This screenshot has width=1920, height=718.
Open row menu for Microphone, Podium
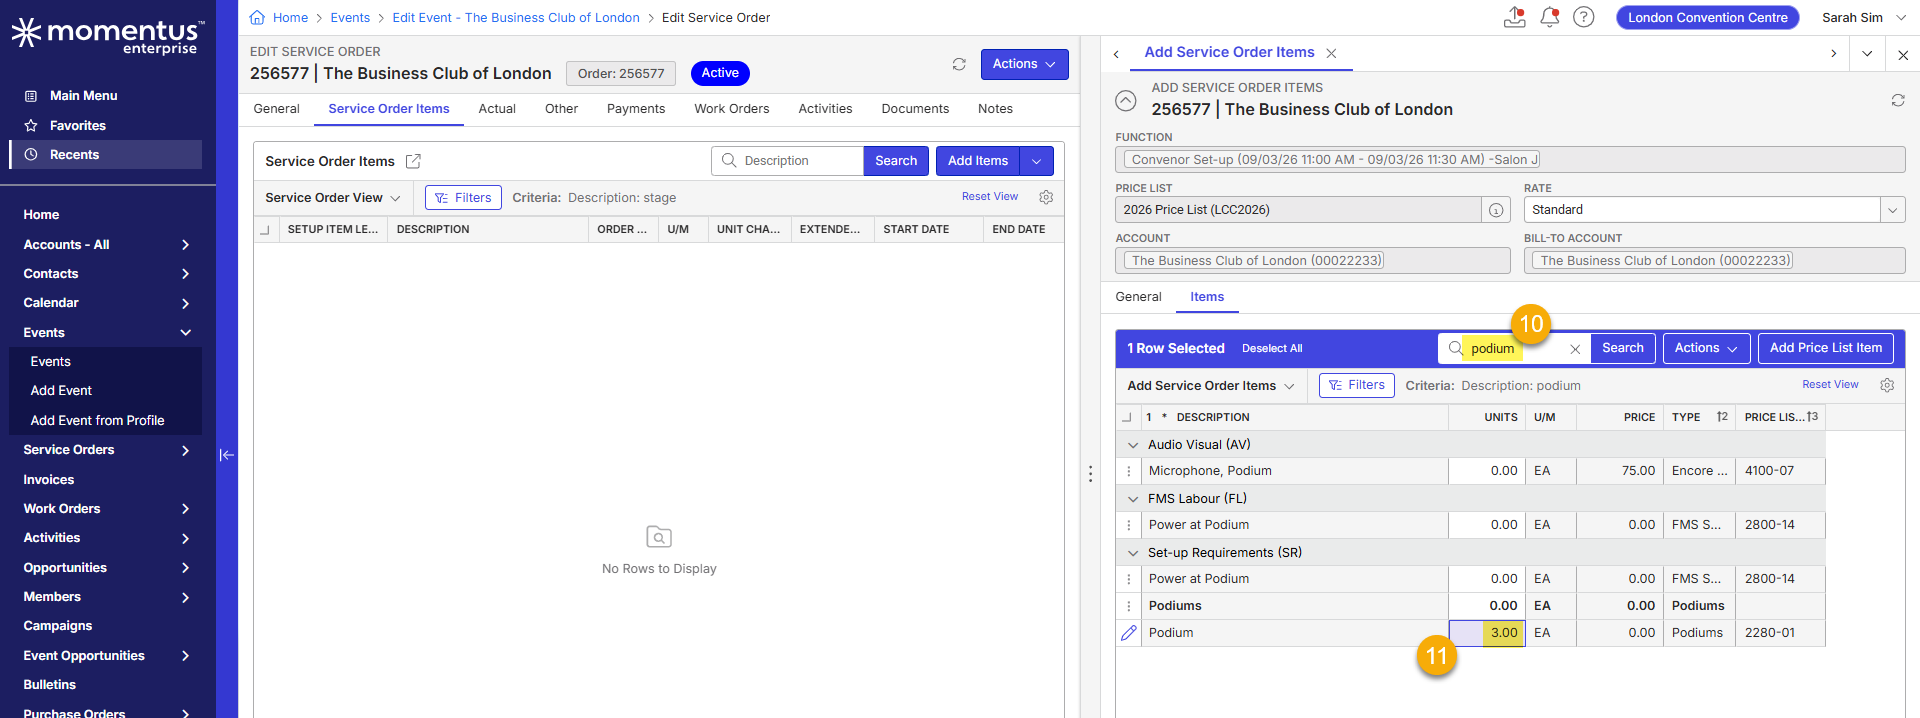coord(1129,471)
